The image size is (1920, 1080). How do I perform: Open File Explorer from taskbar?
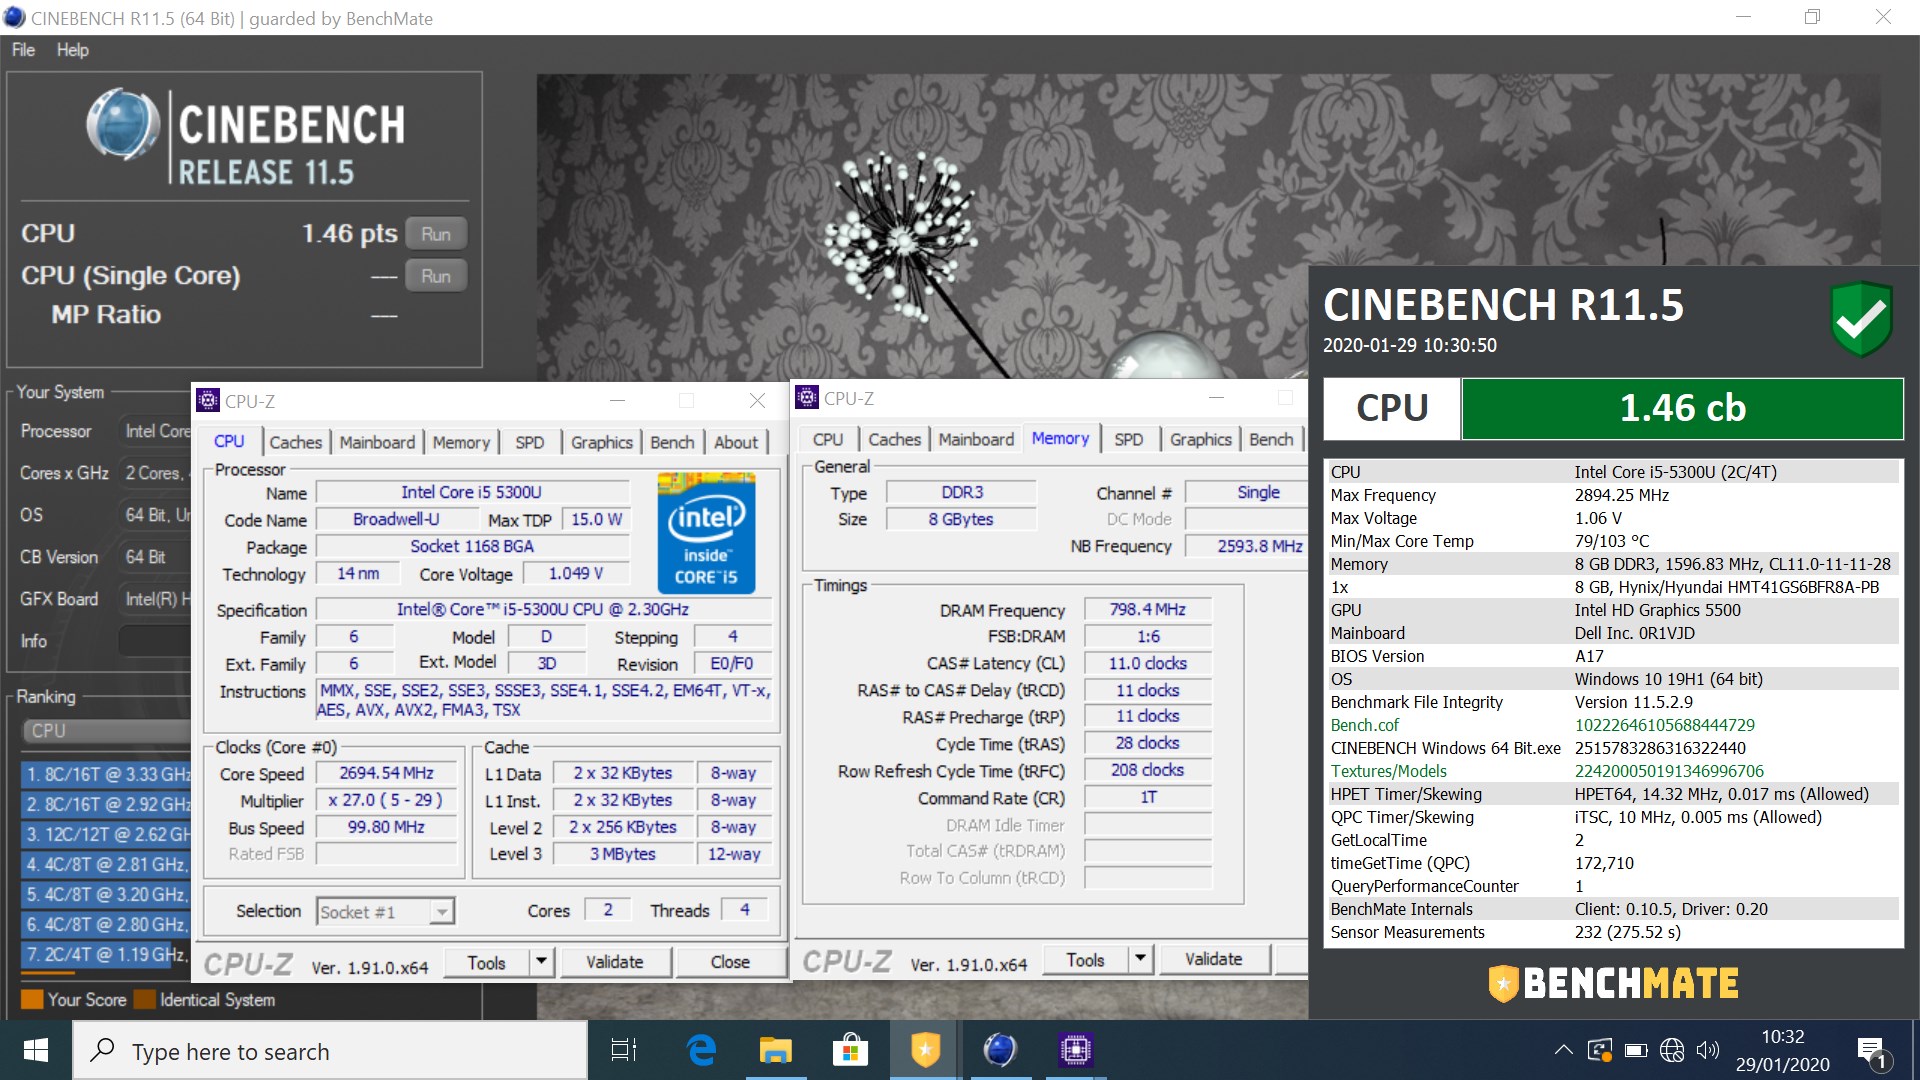pos(775,1050)
